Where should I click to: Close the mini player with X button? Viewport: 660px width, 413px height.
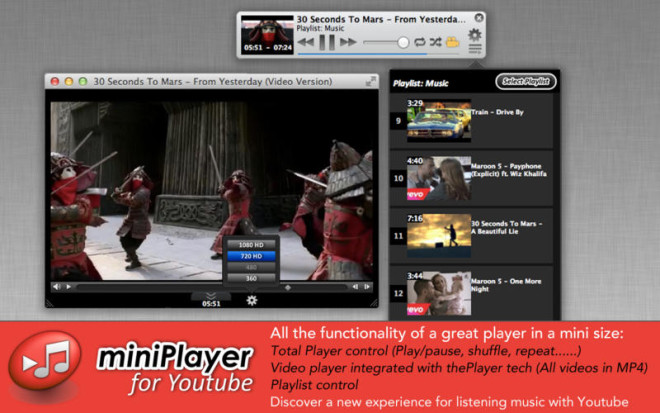point(479,18)
